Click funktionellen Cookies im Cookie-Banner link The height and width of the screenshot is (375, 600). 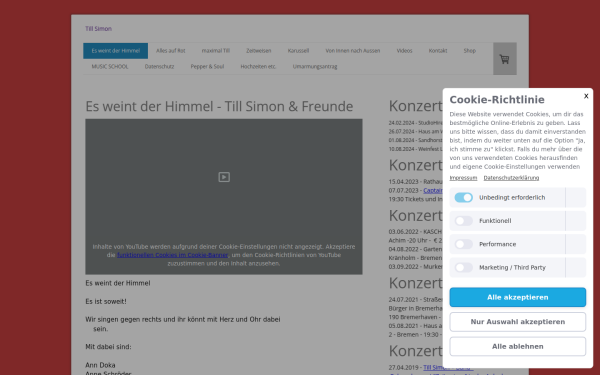pyautogui.click(x=173, y=255)
